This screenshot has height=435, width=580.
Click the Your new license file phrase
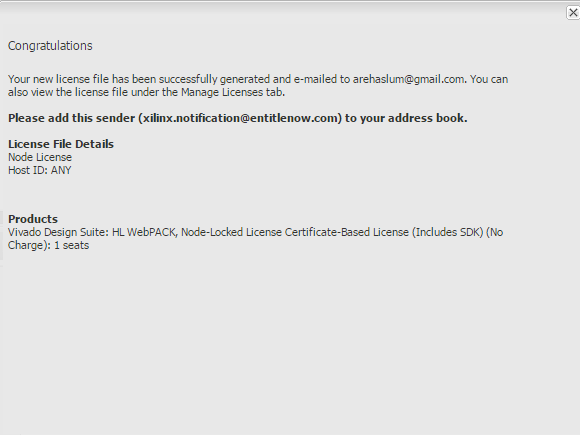pyautogui.click(x=58, y=79)
